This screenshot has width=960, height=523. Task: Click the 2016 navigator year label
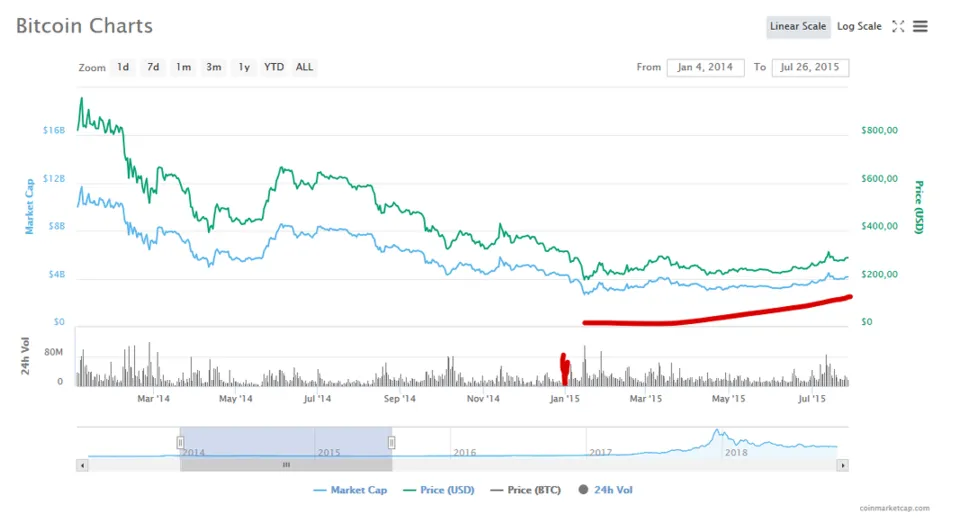[465, 453]
